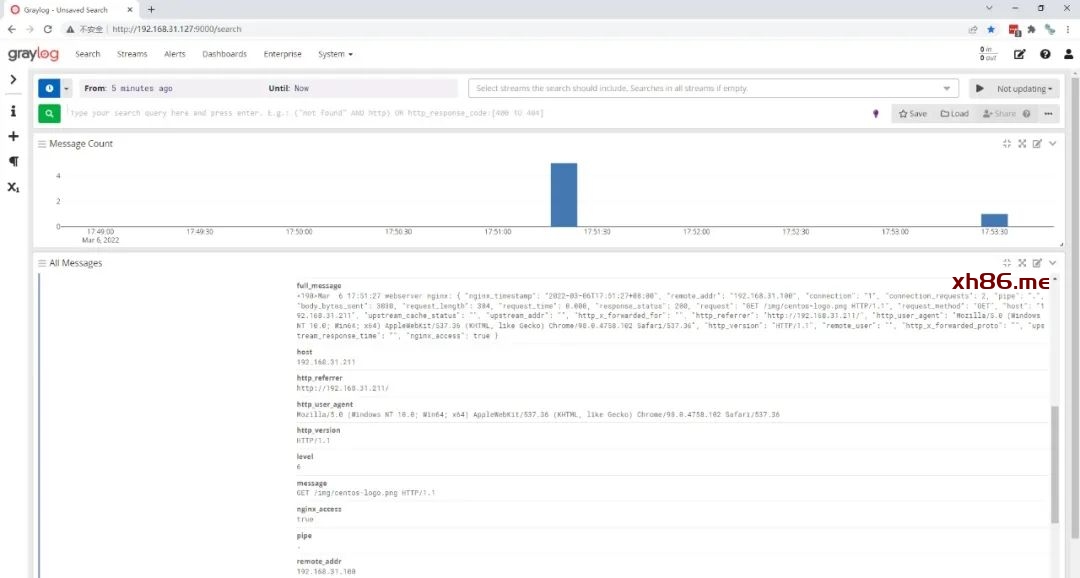Click in the search query input field
Image resolution: width=1080 pixels, height=578 pixels.
tap(460, 113)
